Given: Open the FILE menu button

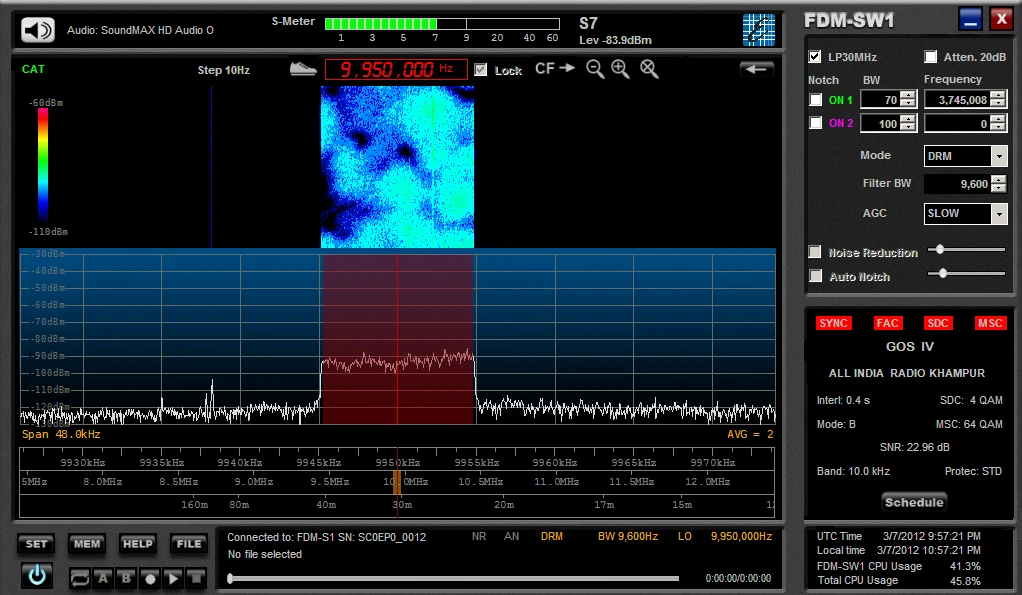Looking at the screenshot, I should tap(188, 544).
